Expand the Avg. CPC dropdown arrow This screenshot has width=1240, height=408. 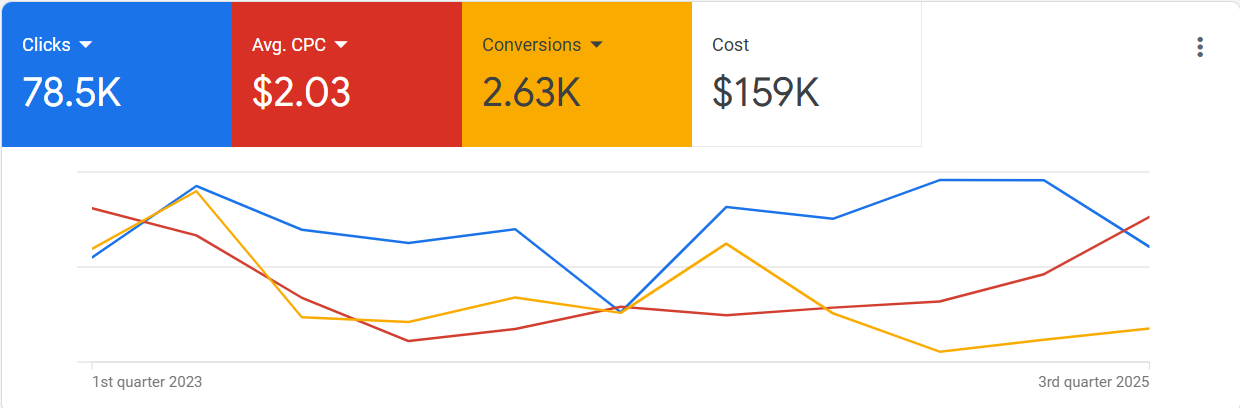[340, 45]
